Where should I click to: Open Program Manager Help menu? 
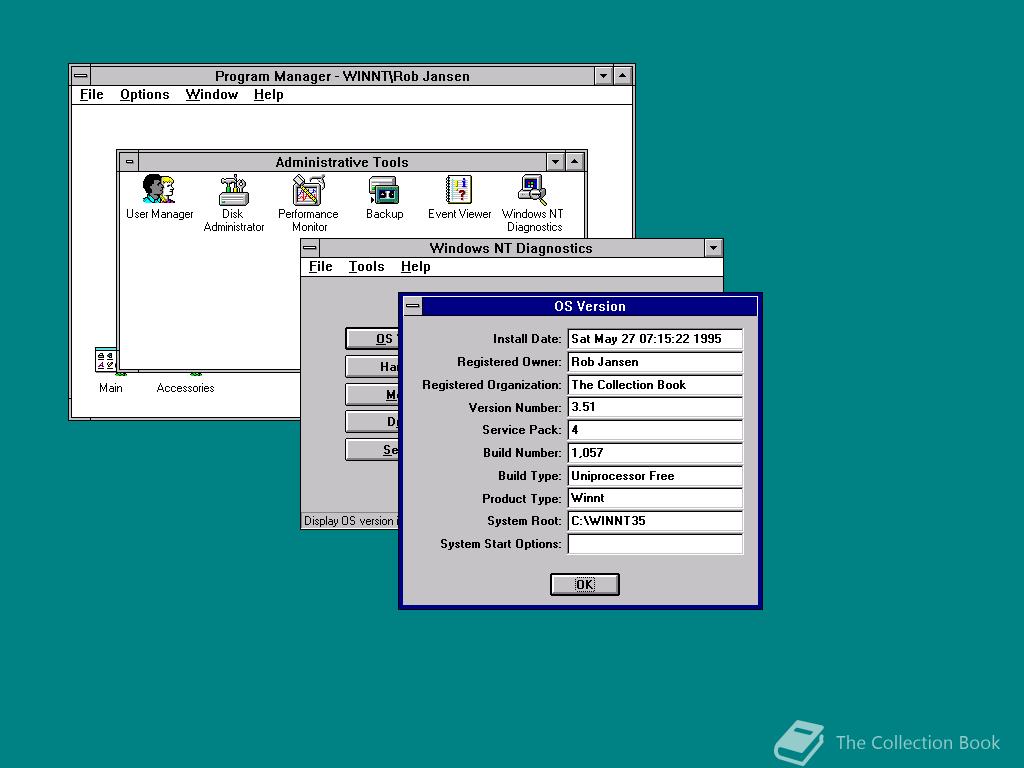[x=268, y=95]
